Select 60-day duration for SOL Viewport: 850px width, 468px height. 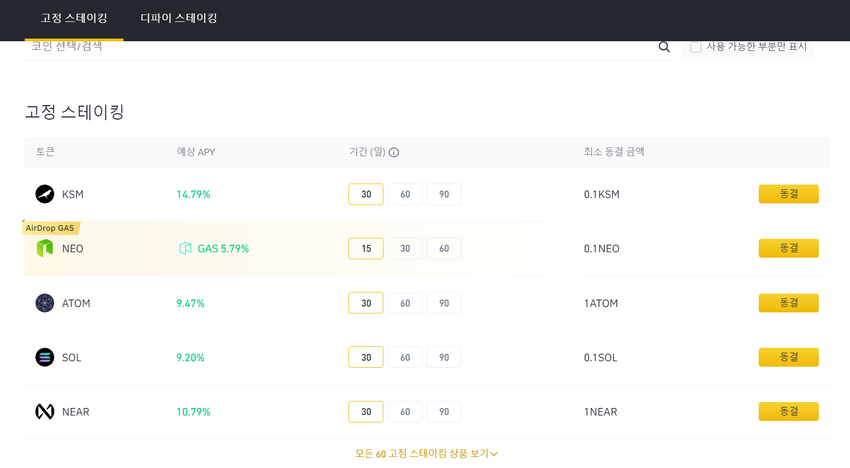click(405, 357)
